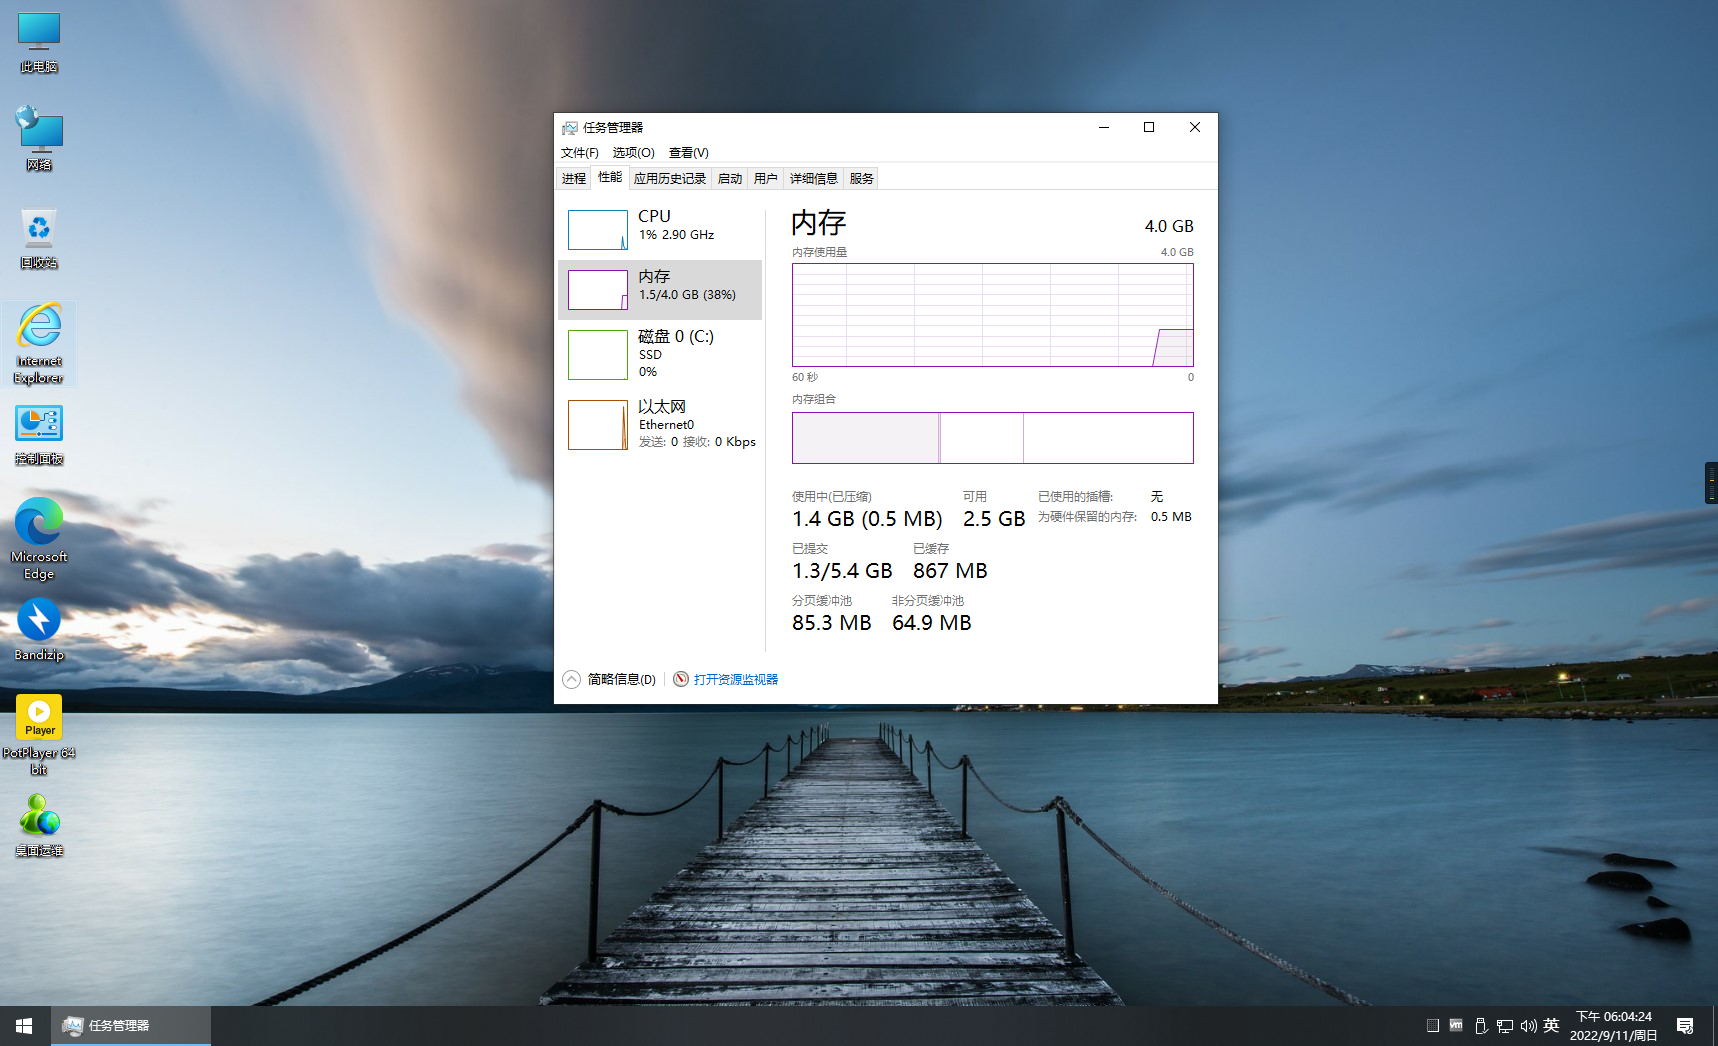Open the 文件(F) menu

click(579, 153)
